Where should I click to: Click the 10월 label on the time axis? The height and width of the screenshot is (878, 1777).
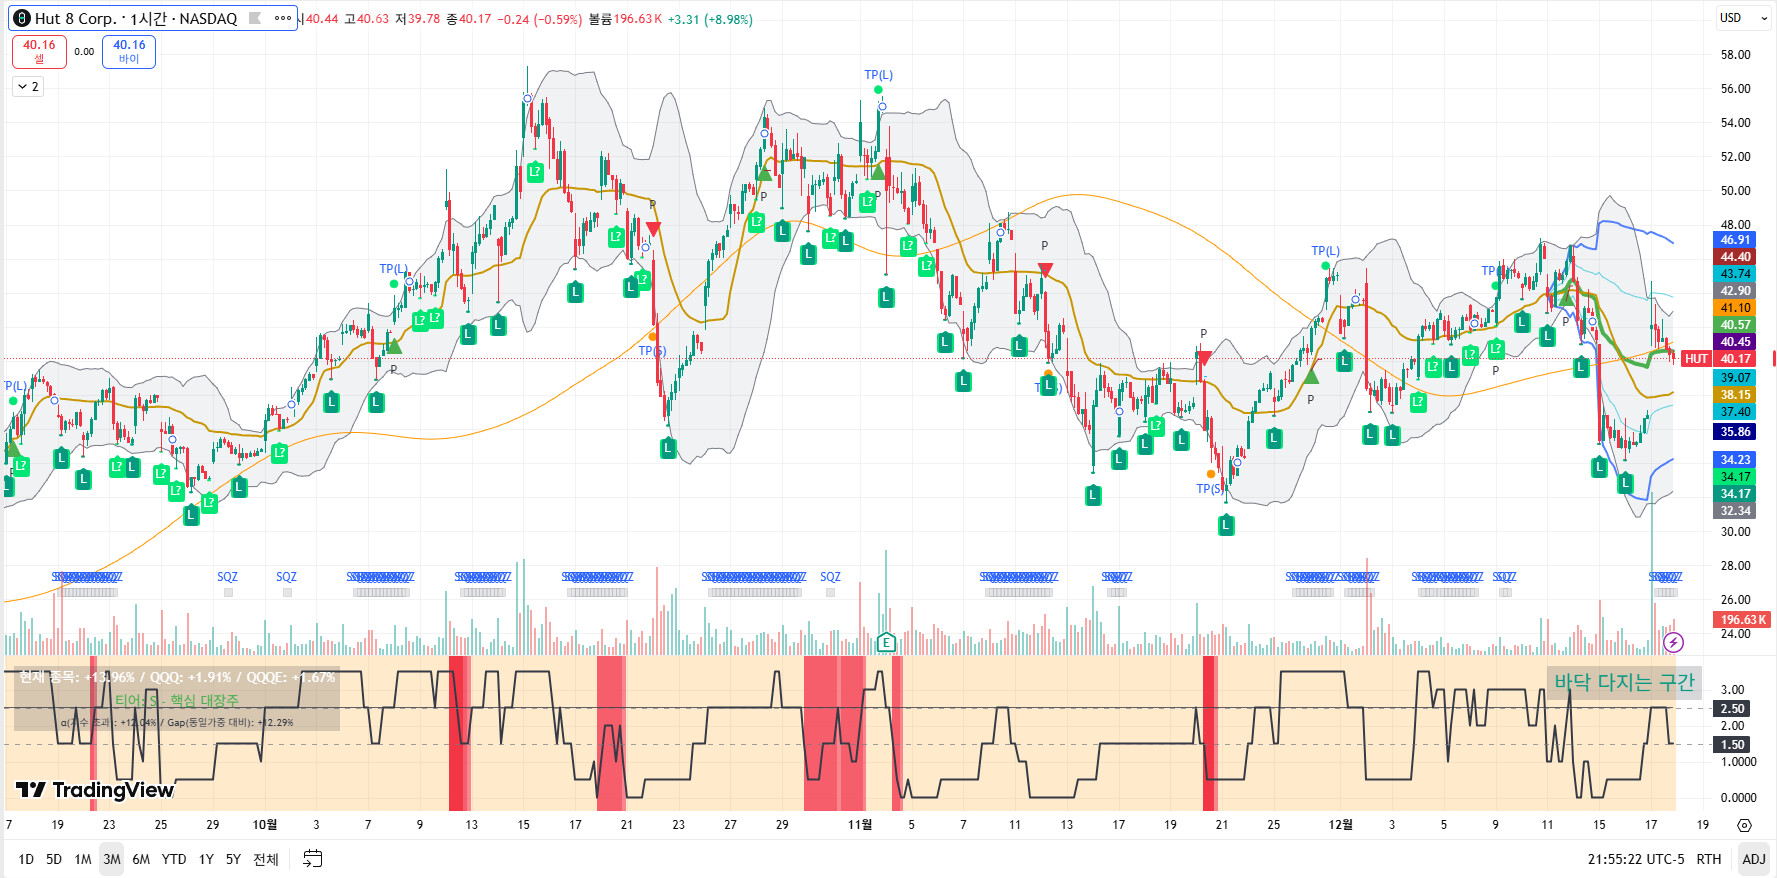pos(265,825)
